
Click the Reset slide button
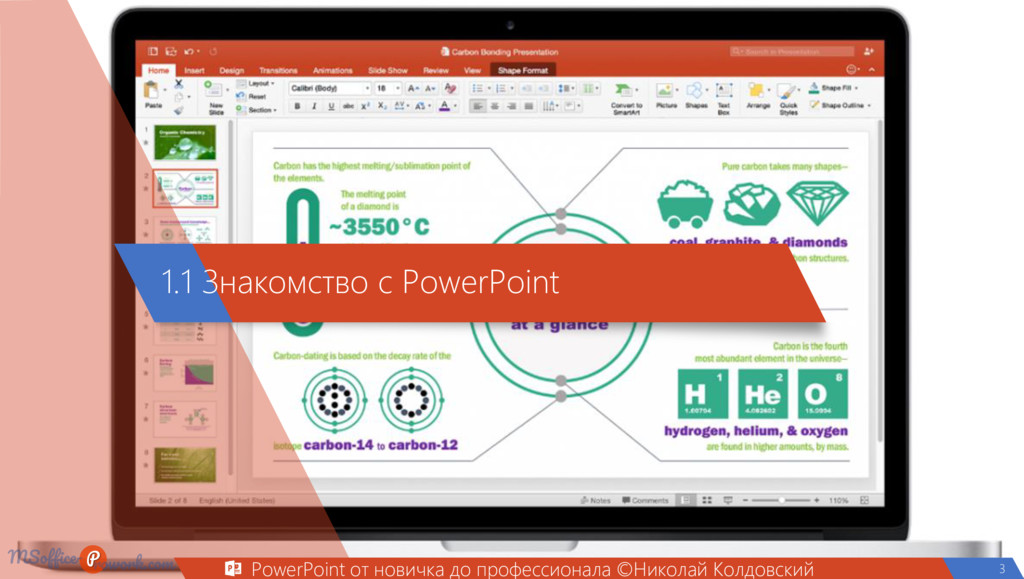click(x=251, y=96)
